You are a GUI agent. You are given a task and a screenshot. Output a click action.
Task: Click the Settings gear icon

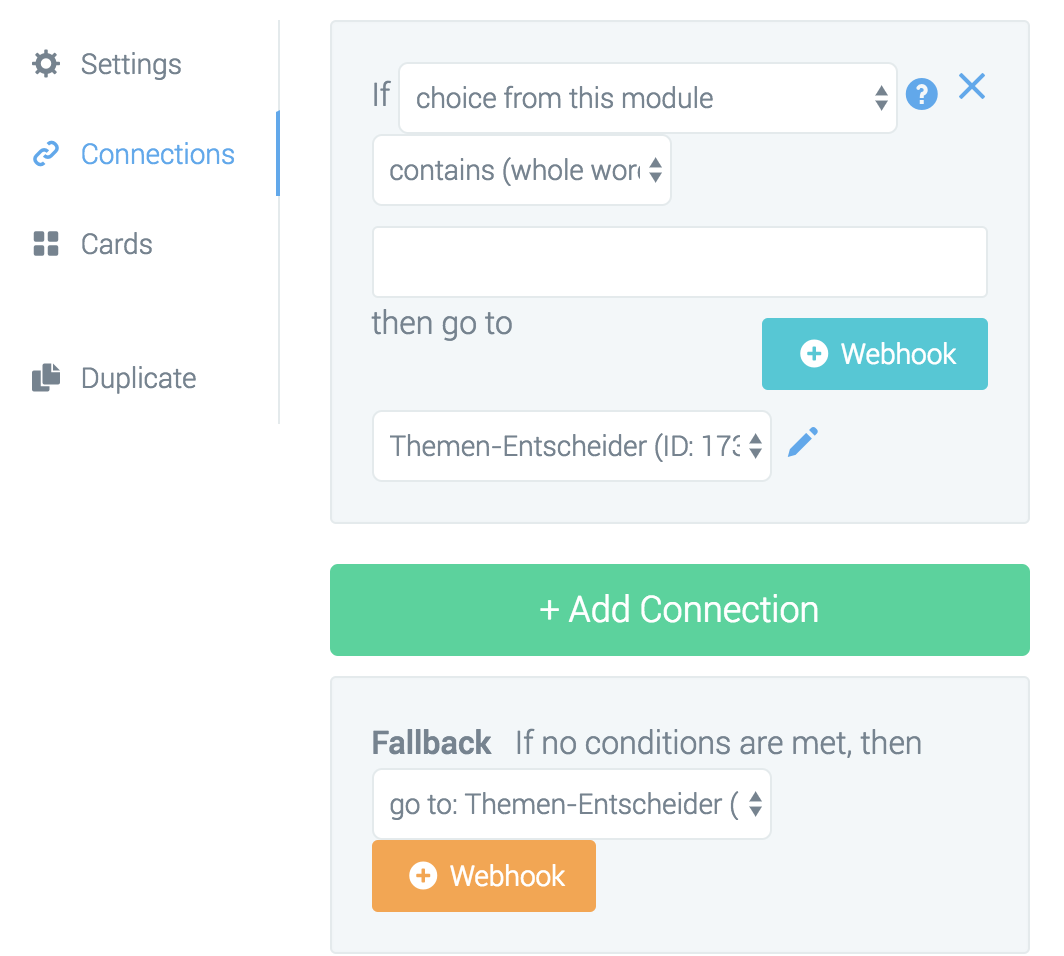click(46, 64)
